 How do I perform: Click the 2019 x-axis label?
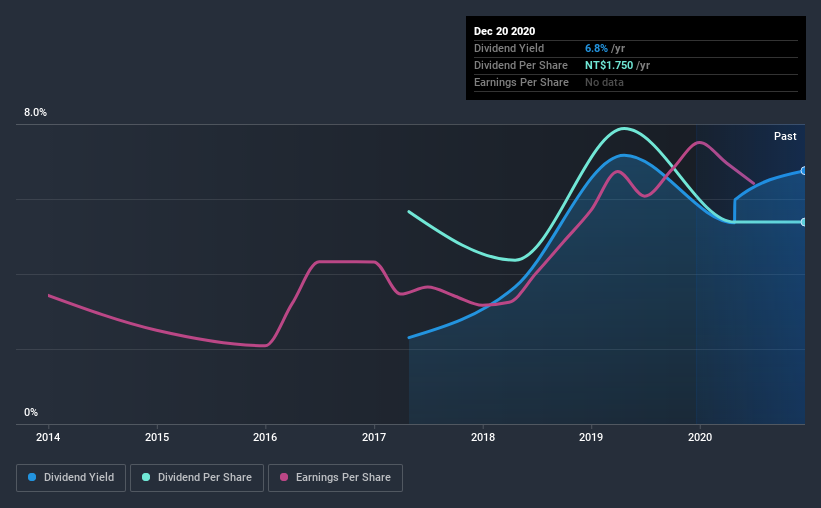591,437
